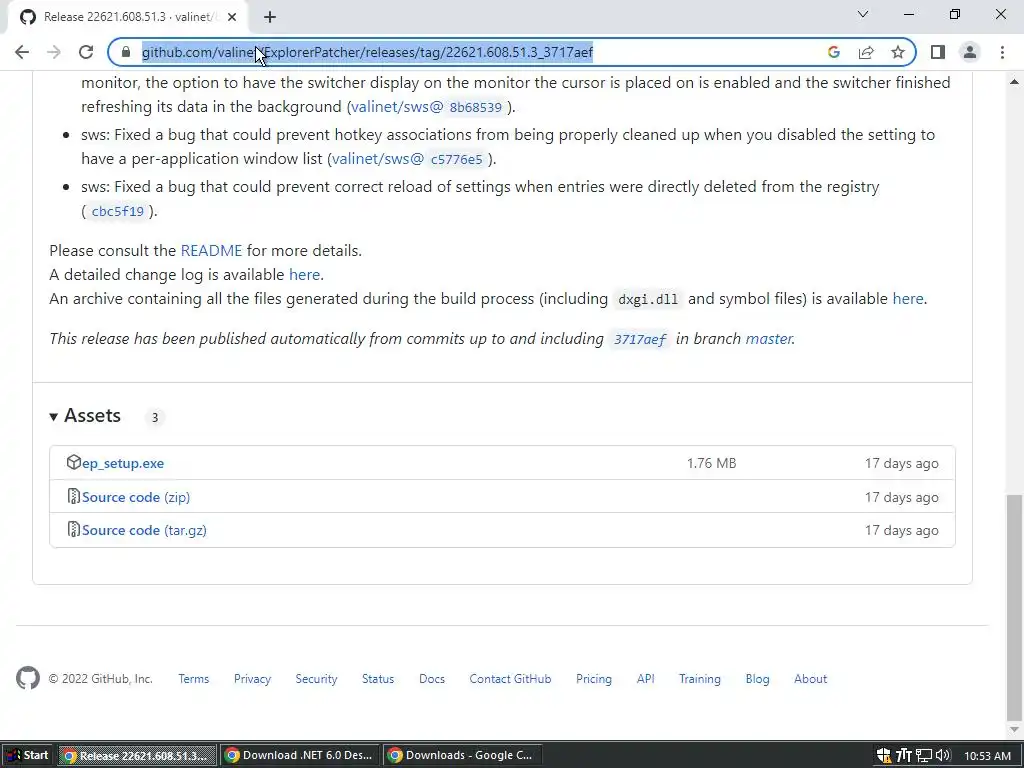Click scrollbar up arrow
Image resolution: width=1024 pixels, height=768 pixels.
[1014, 82]
